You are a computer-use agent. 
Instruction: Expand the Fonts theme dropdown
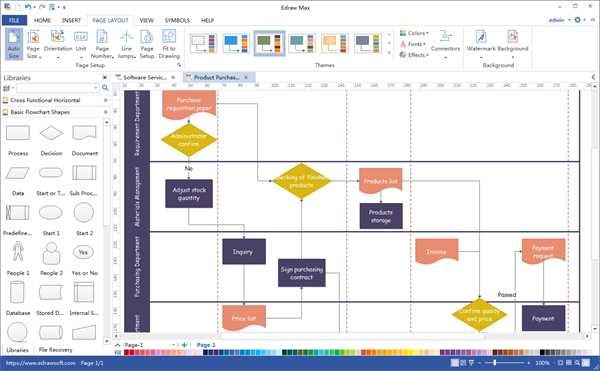point(413,44)
